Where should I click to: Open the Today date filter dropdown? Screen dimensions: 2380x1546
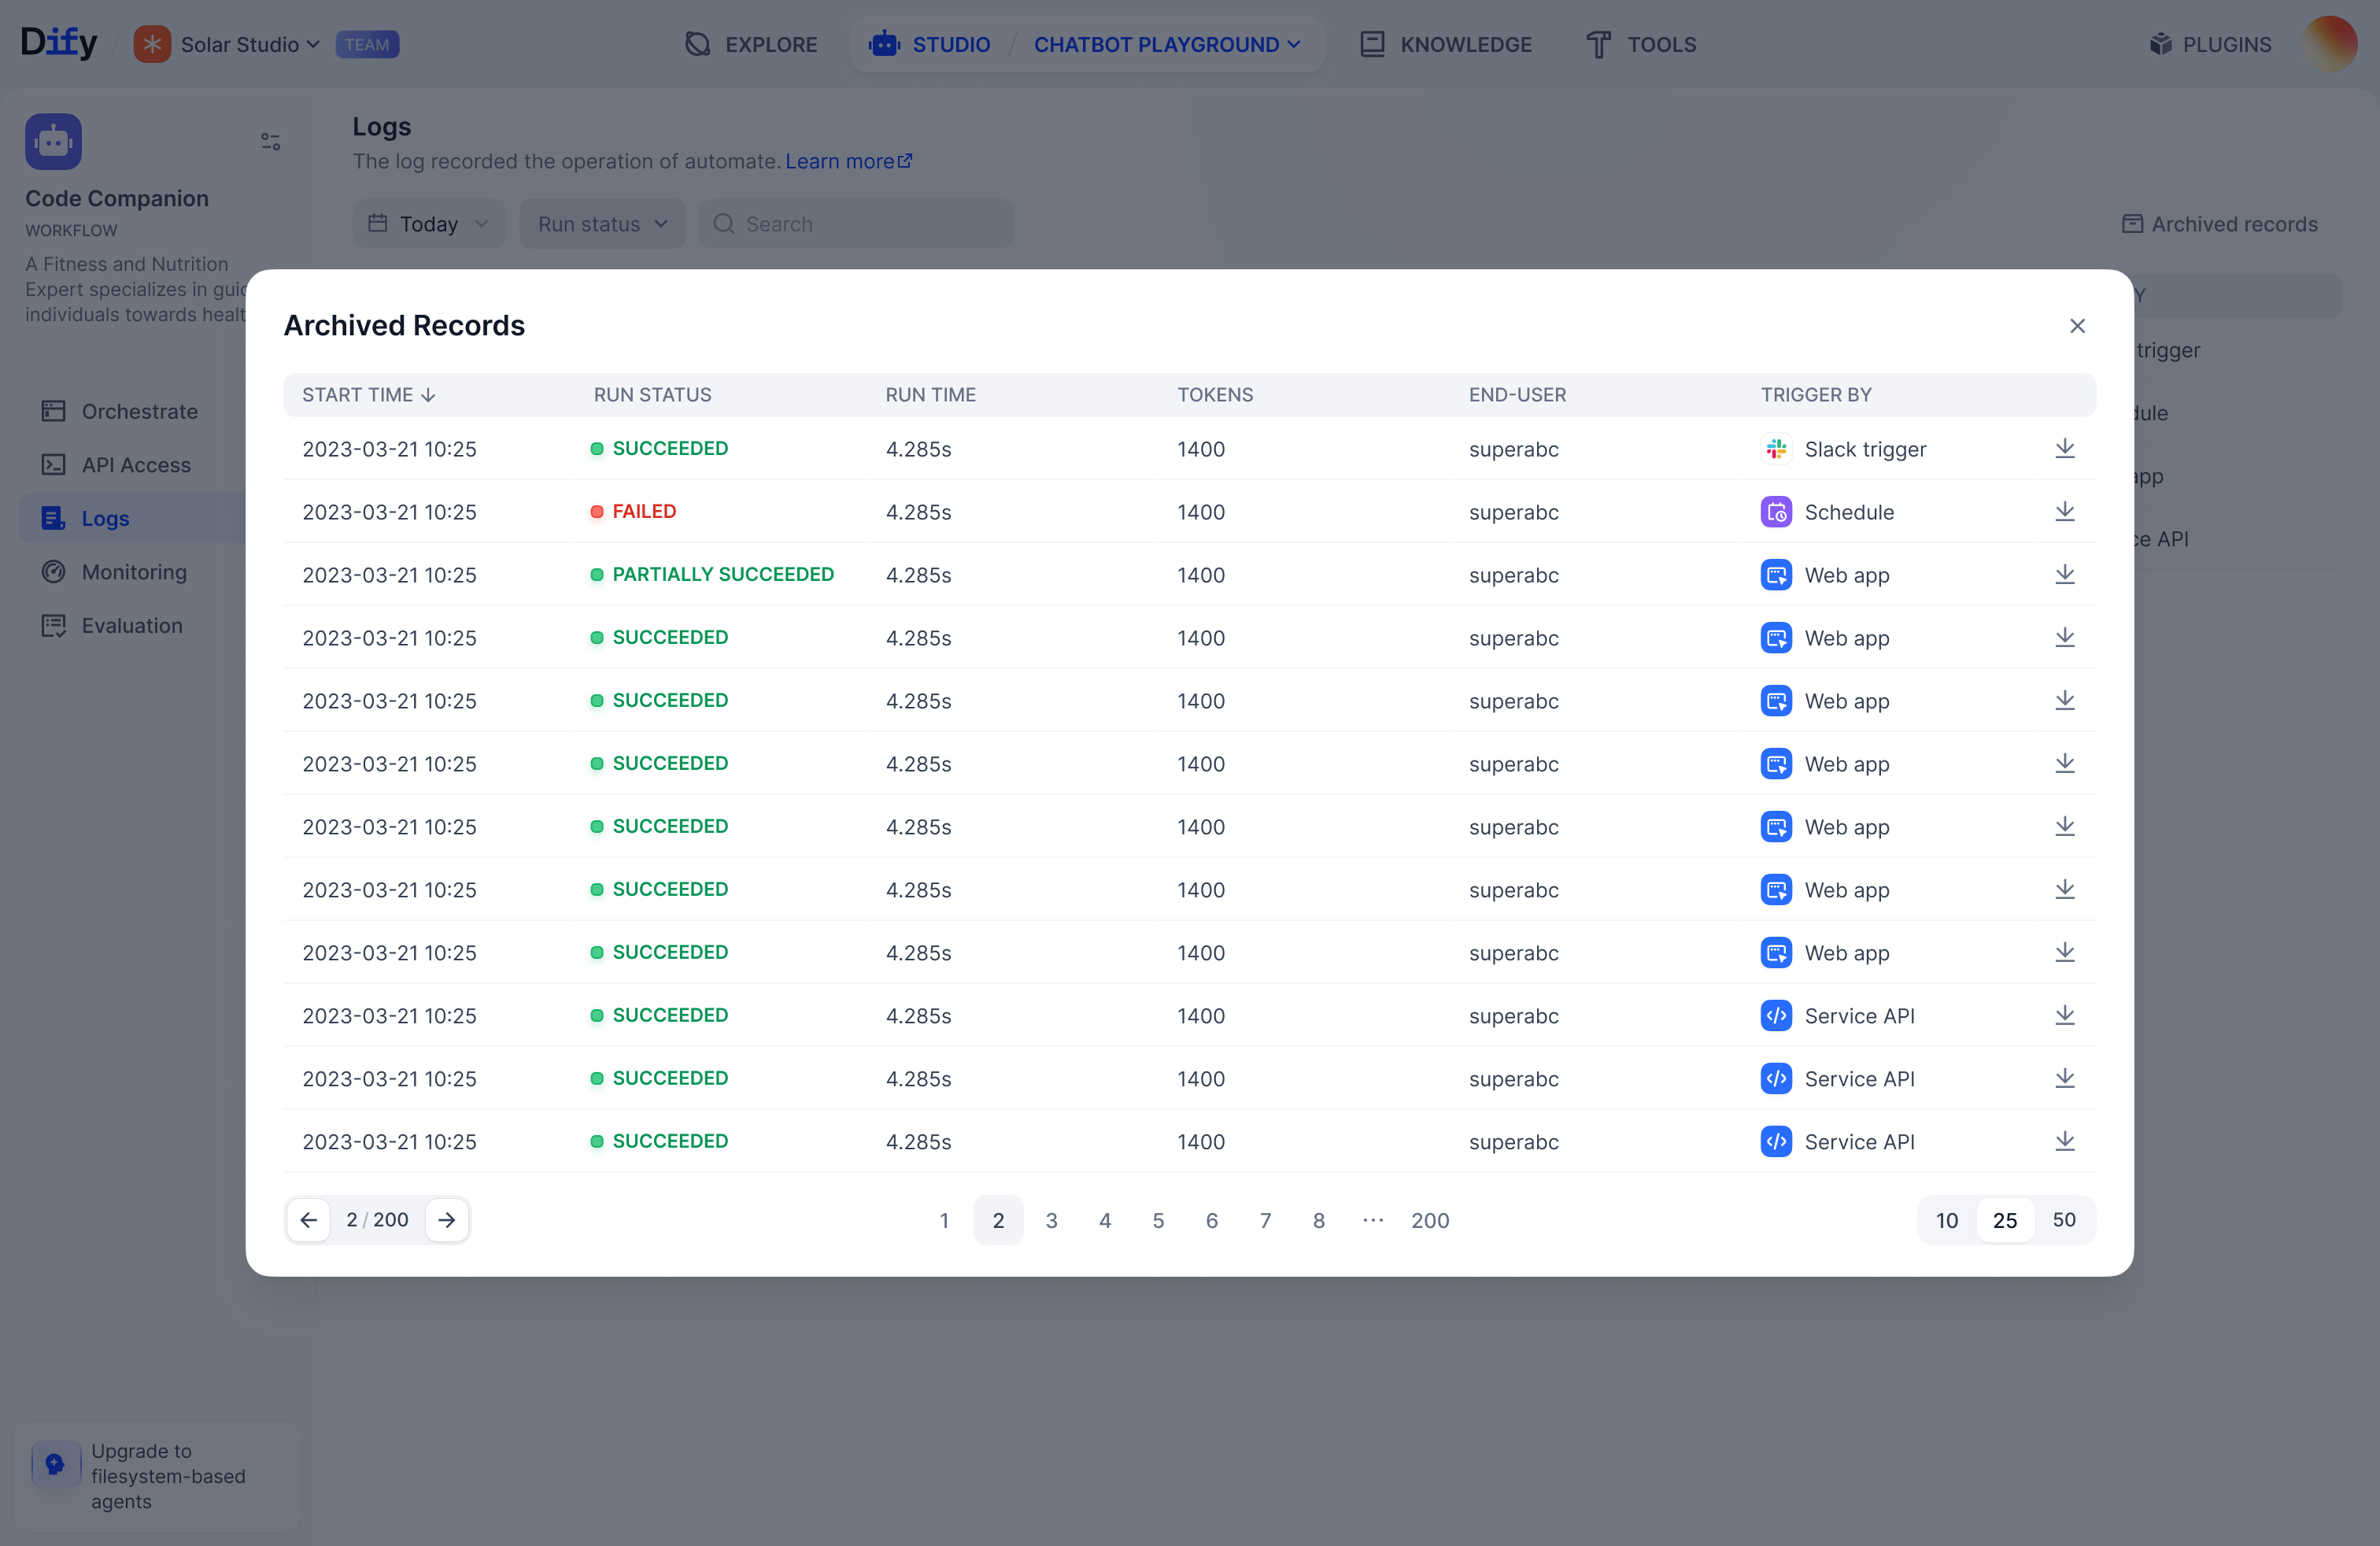(429, 224)
